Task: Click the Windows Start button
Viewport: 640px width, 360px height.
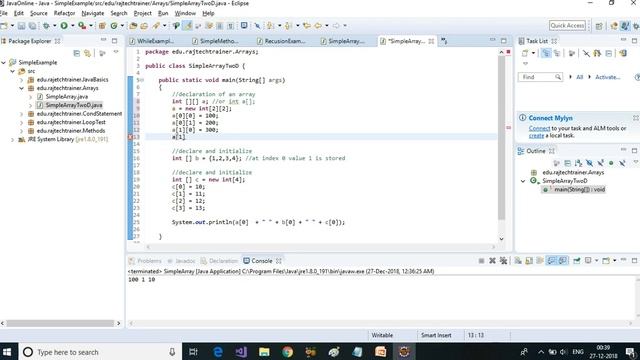Action: 7,352
